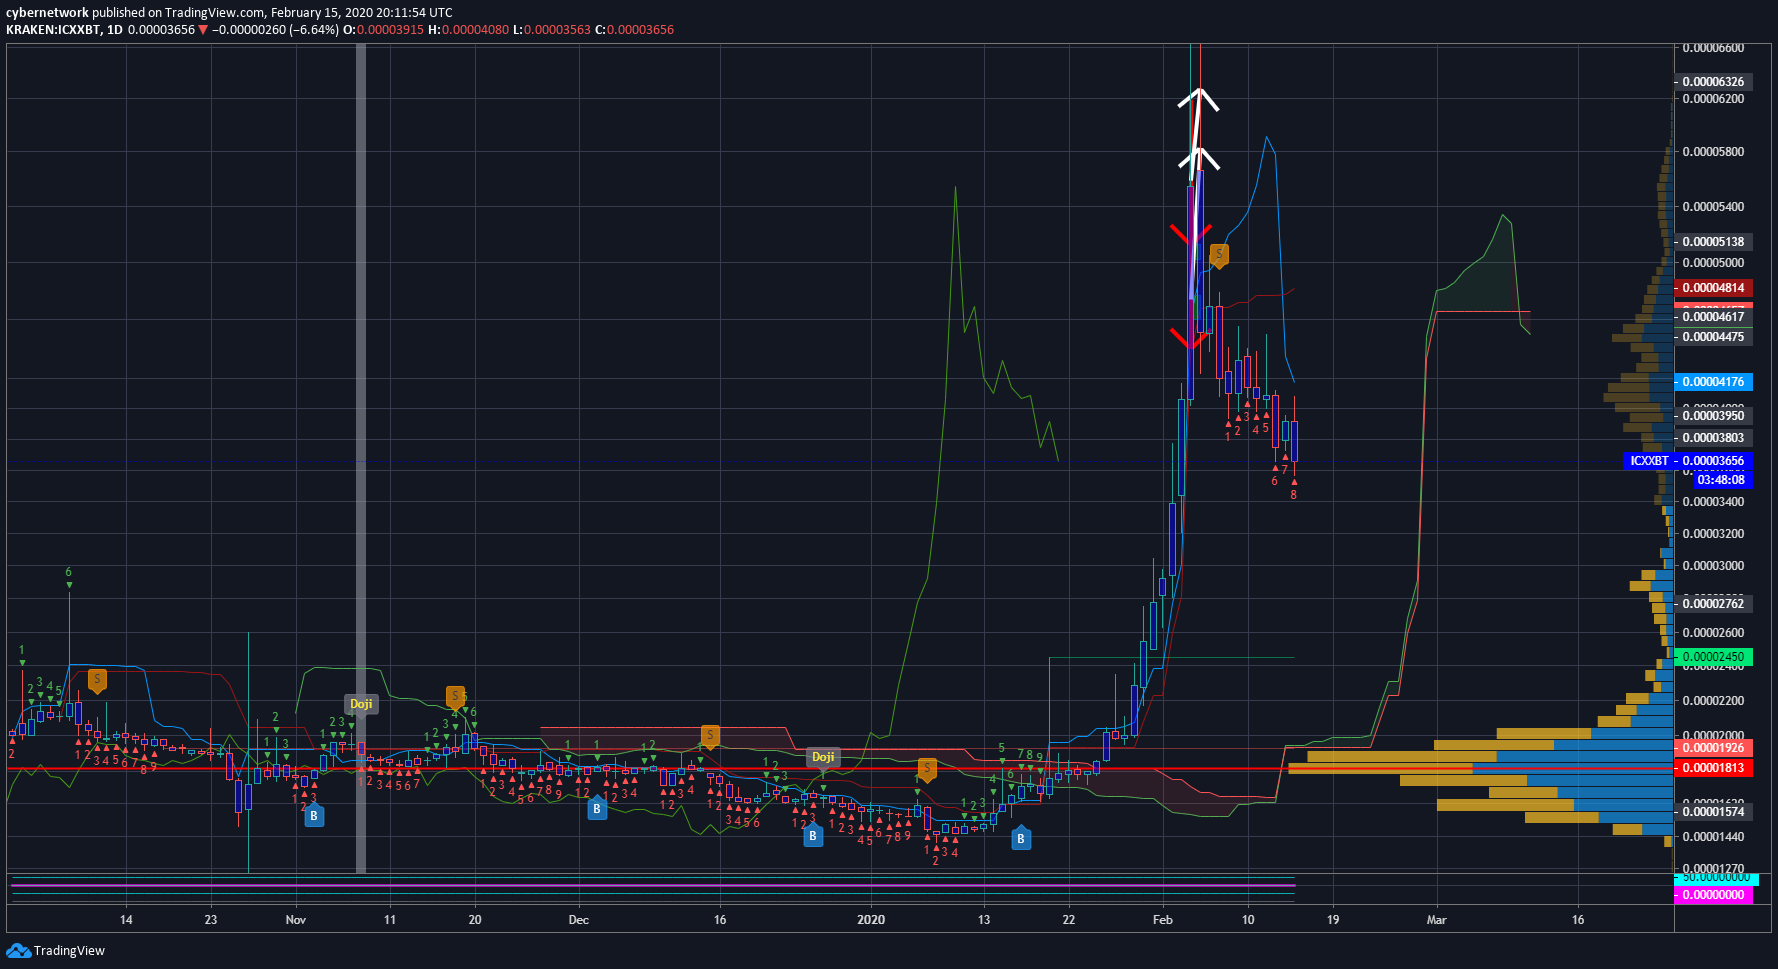The image size is (1778, 969).
Task: Click the Dec label on the time axis
Action: point(578,920)
